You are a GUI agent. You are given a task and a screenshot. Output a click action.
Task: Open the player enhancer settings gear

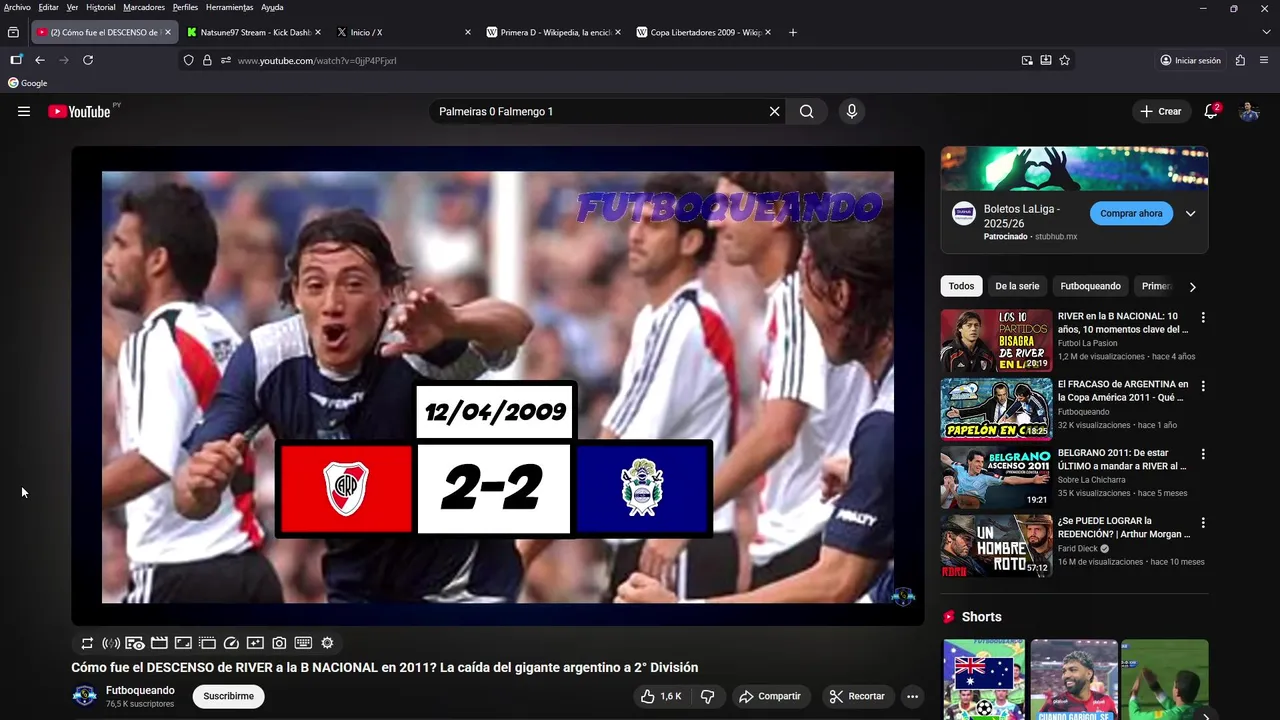point(327,643)
